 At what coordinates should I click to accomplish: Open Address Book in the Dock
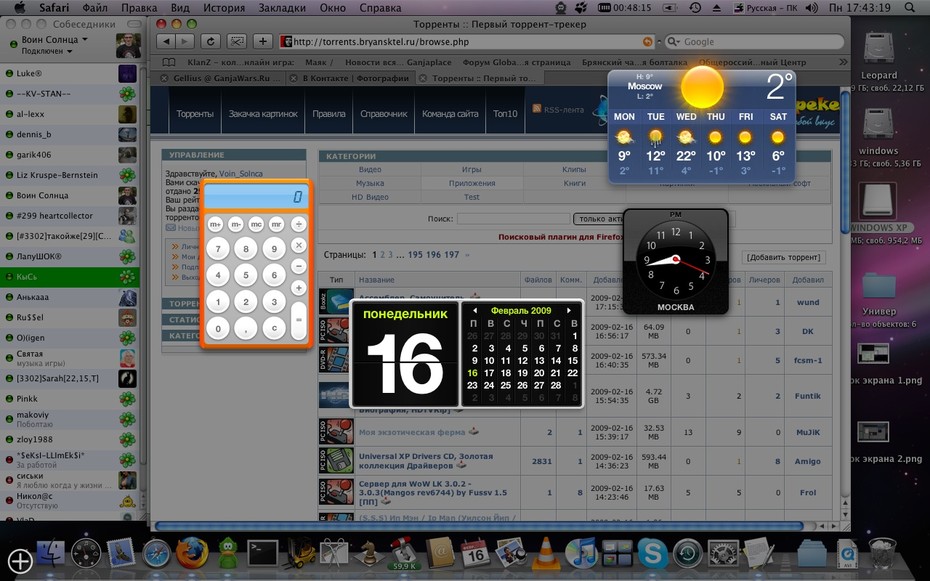coord(439,554)
